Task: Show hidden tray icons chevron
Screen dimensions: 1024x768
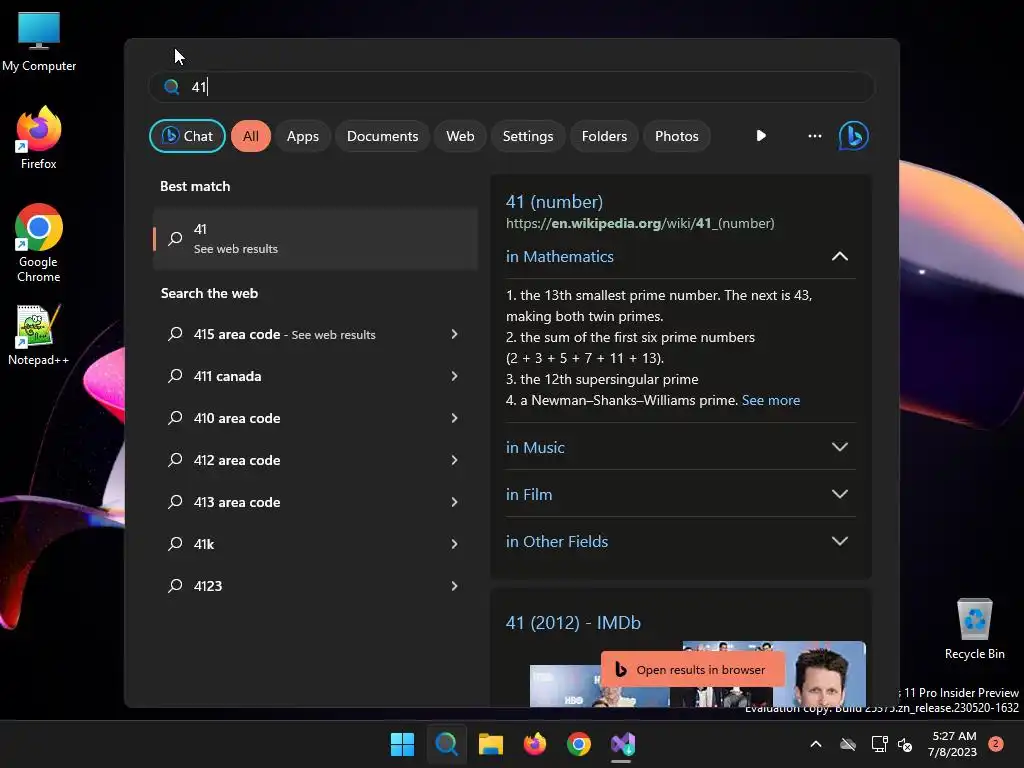Action: (x=816, y=744)
